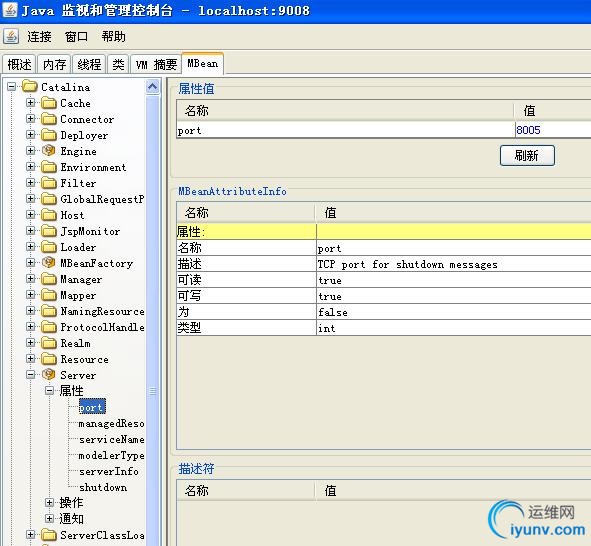The height and width of the screenshot is (546, 591).
Task: Click the Host folder icon
Action: point(49,215)
